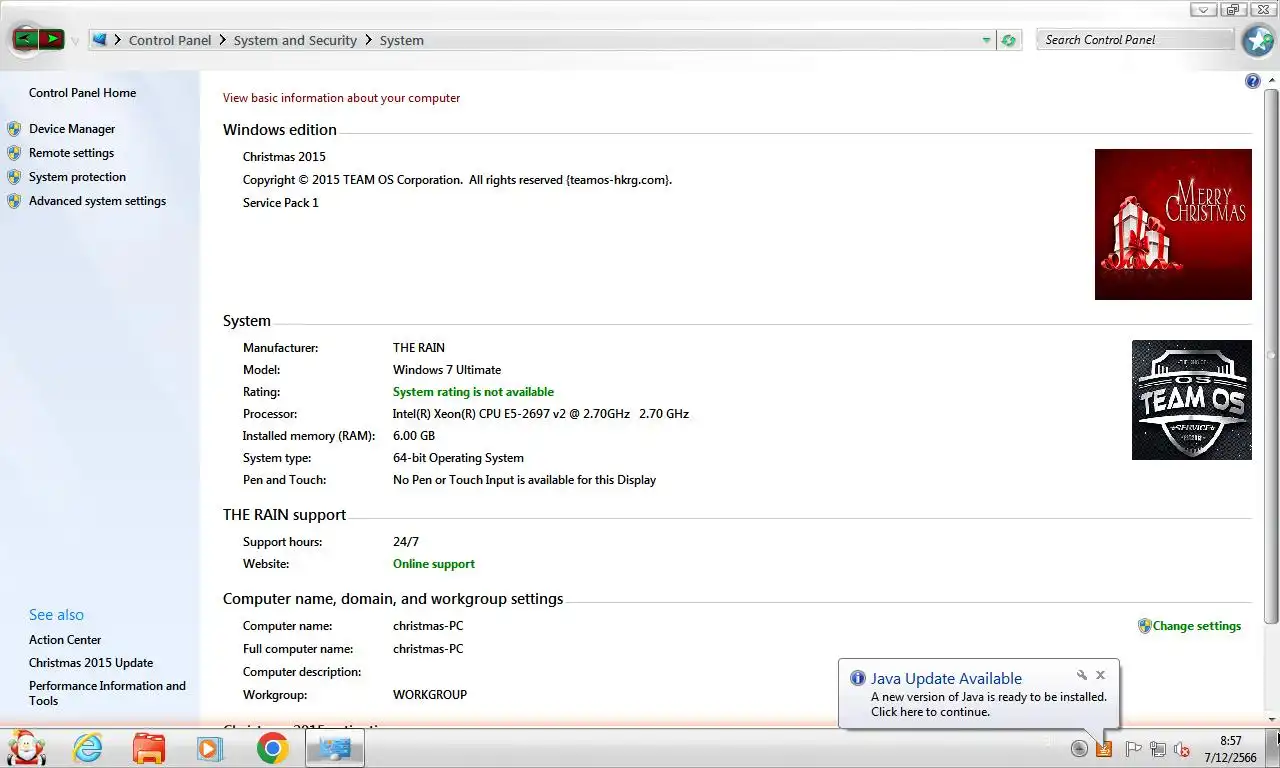The width and height of the screenshot is (1280, 768).
Task: Click 'System rating is not available' link
Action: (473, 392)
